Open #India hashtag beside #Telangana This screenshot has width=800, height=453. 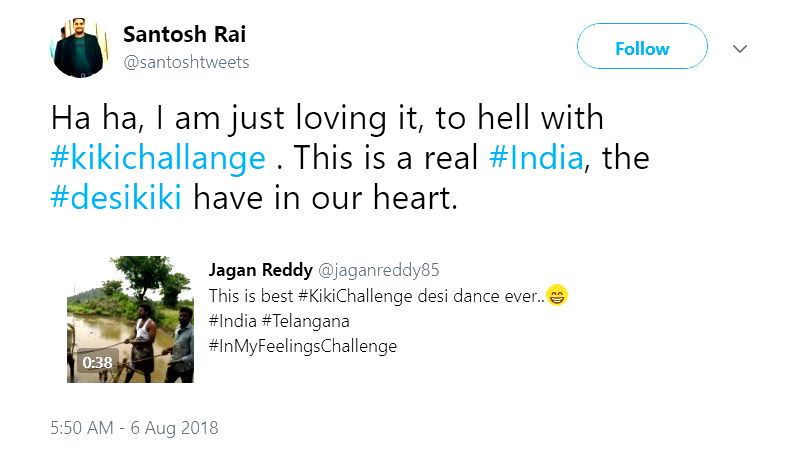[x=232, y=321]
